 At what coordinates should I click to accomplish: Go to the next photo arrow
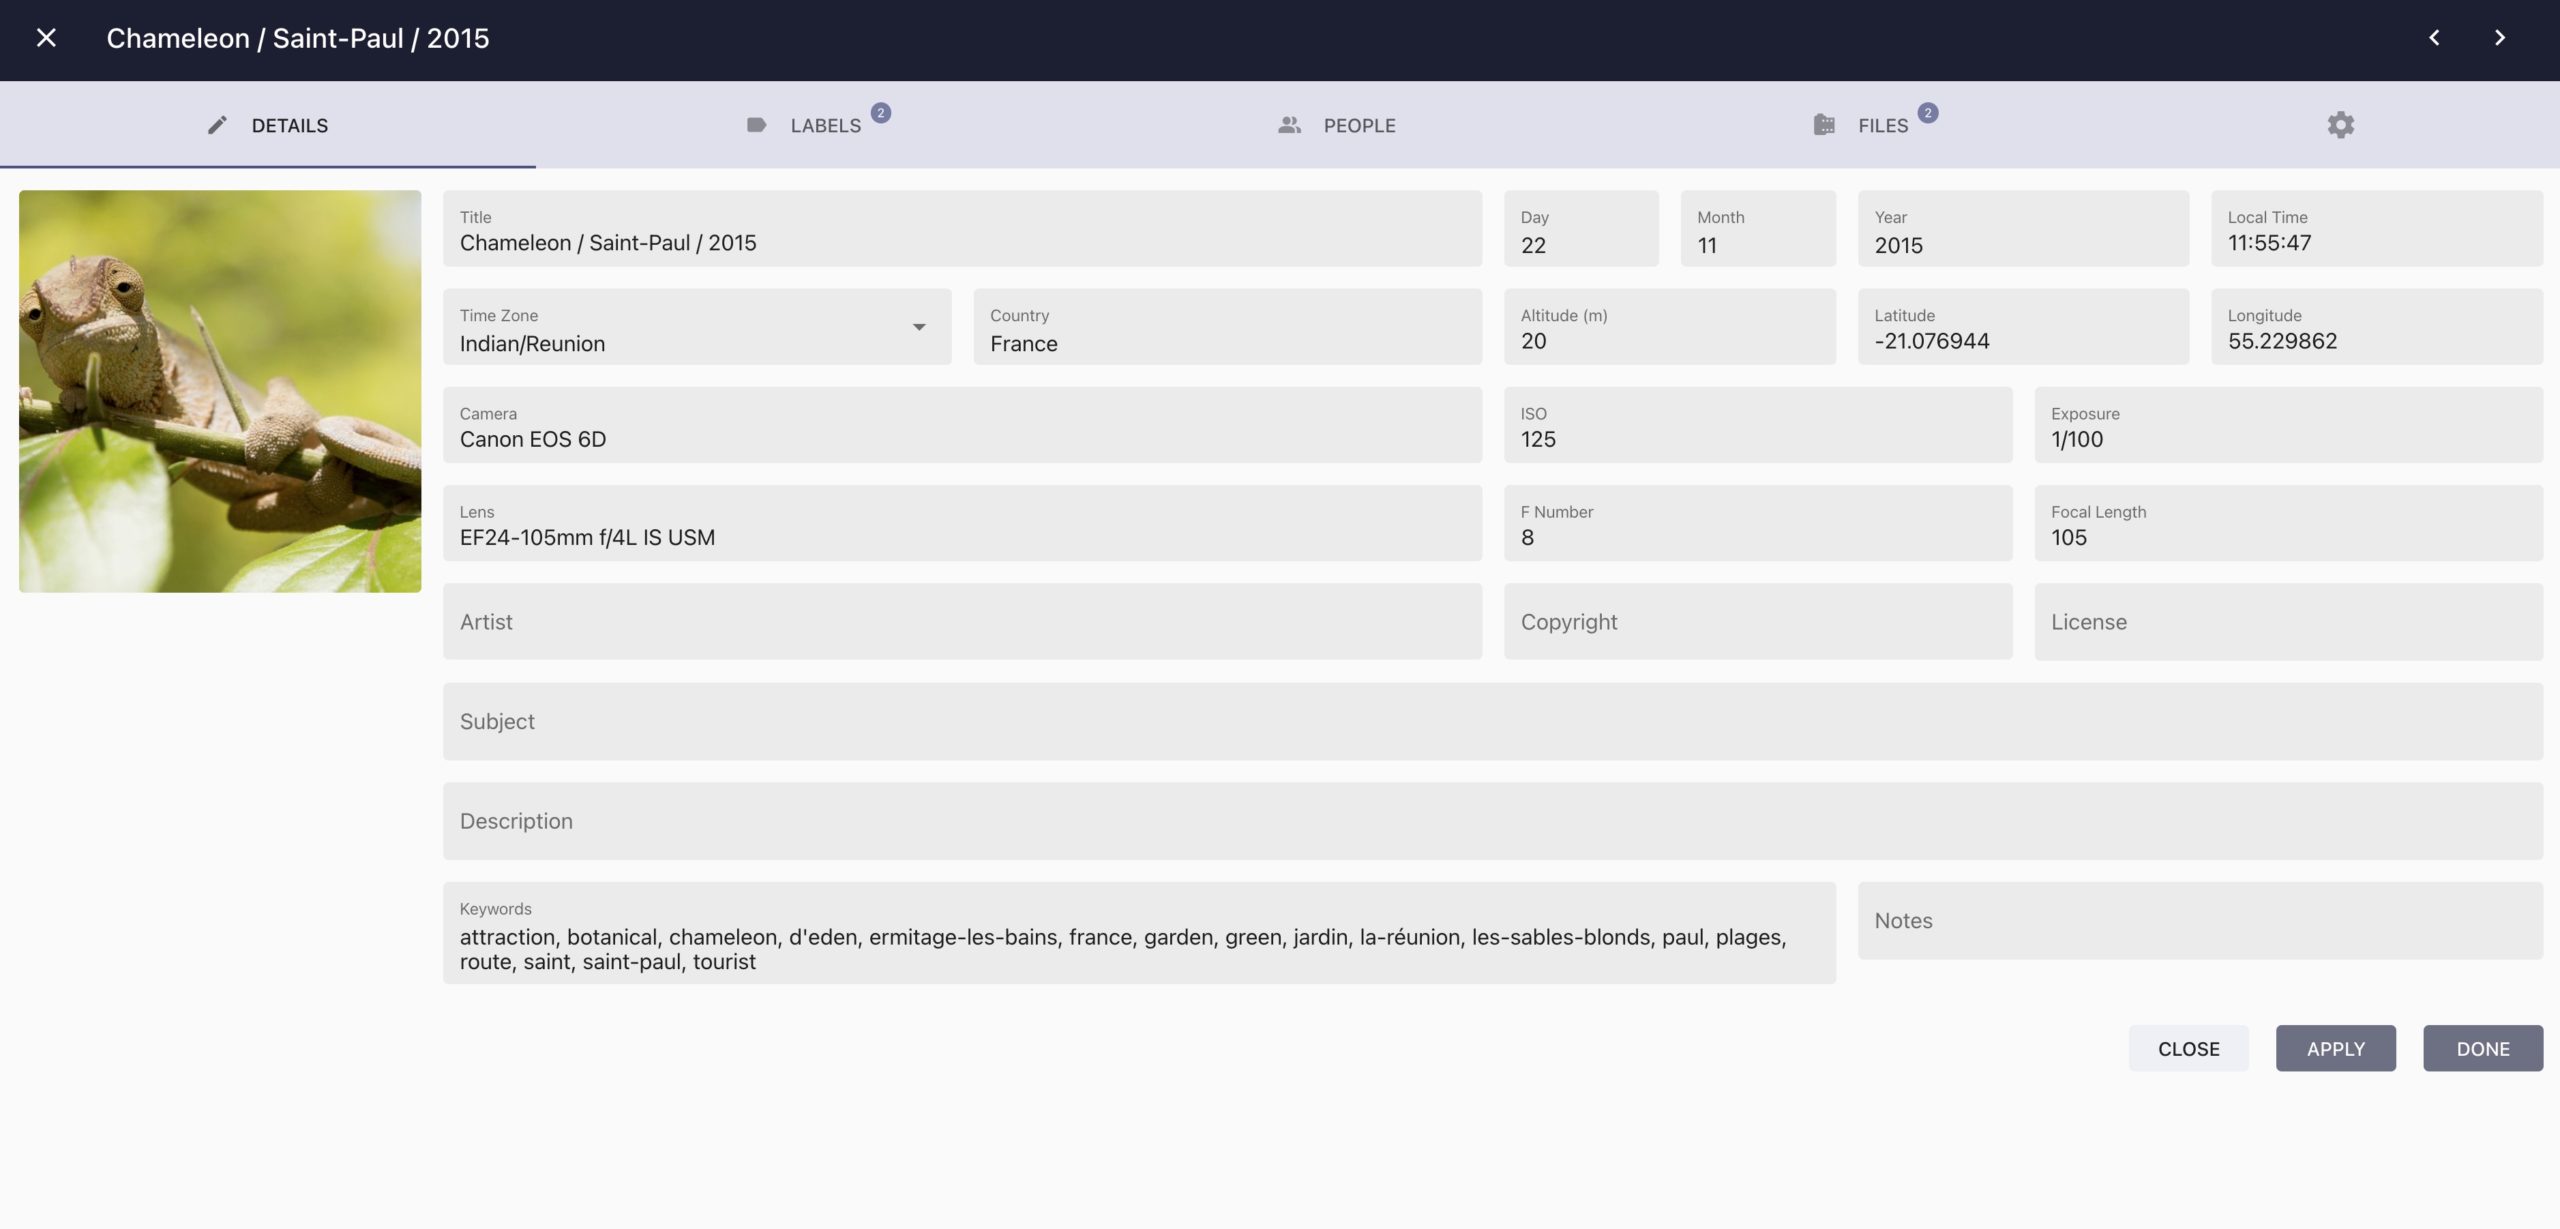pyautogui.click(x=2499, y=38)
